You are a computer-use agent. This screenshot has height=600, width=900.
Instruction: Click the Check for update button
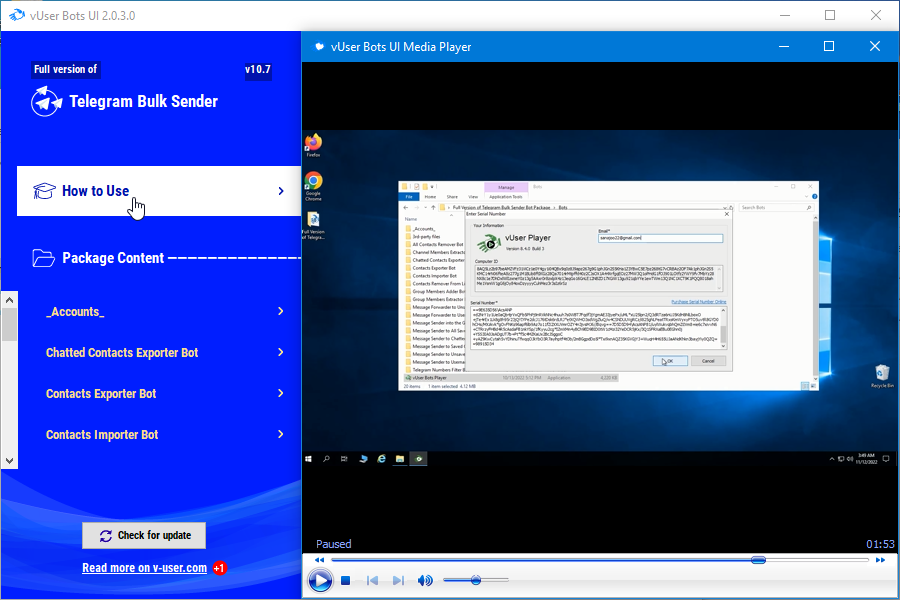[144, 536]
